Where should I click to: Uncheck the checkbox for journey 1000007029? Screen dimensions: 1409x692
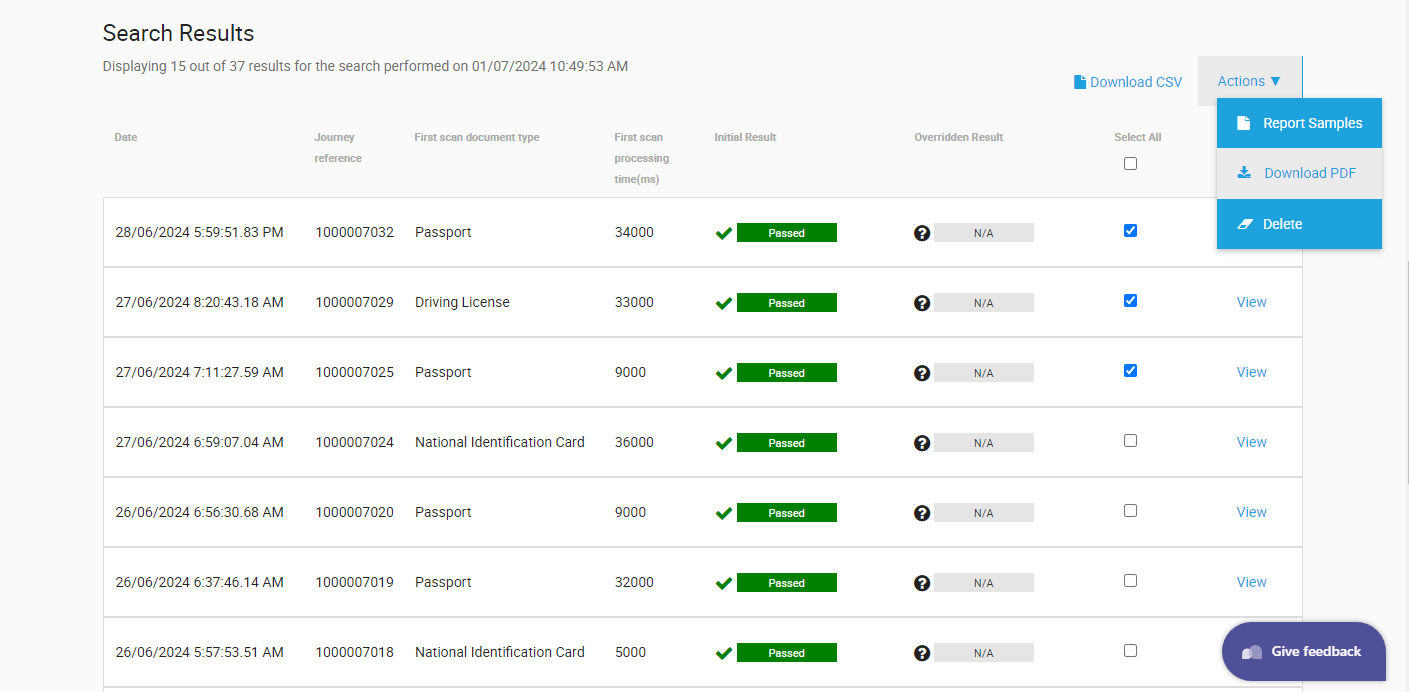(1130, 301)
